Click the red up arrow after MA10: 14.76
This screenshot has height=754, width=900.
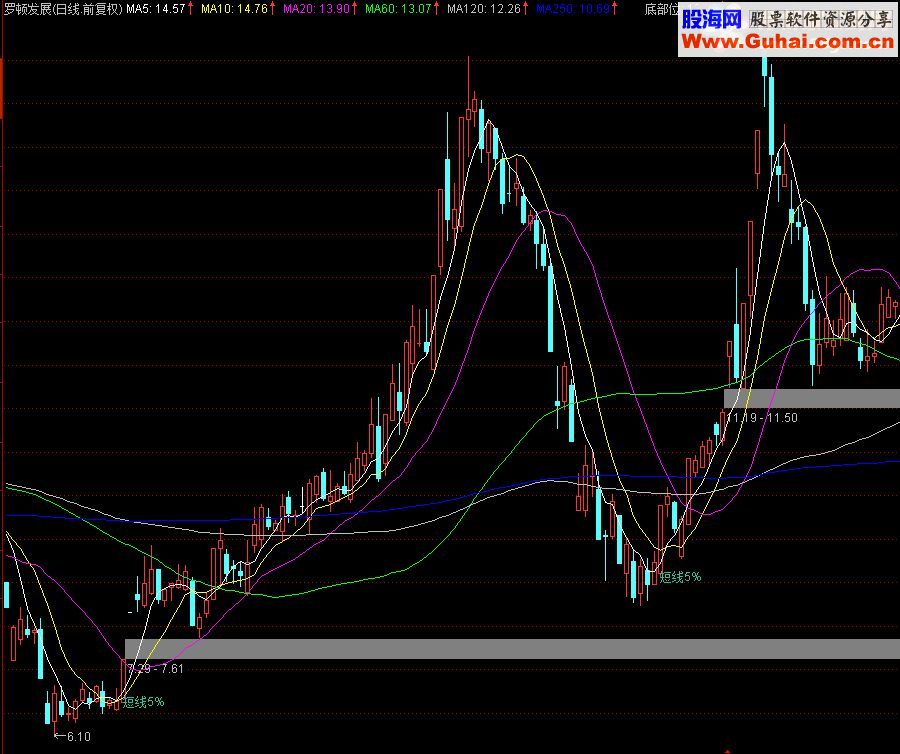click(x=272, y=9)
